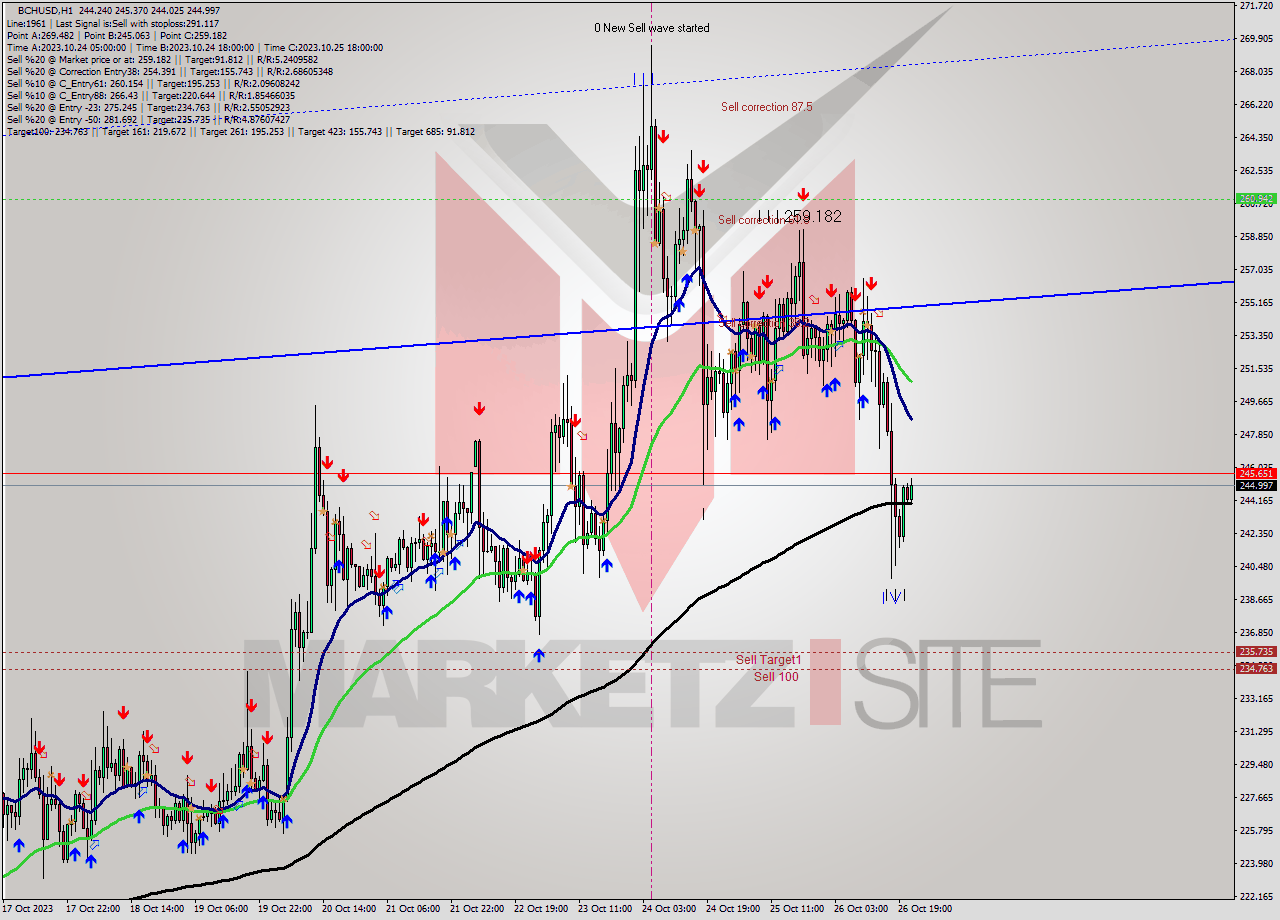Click the '24 Oct 19:00' time label

732,909
